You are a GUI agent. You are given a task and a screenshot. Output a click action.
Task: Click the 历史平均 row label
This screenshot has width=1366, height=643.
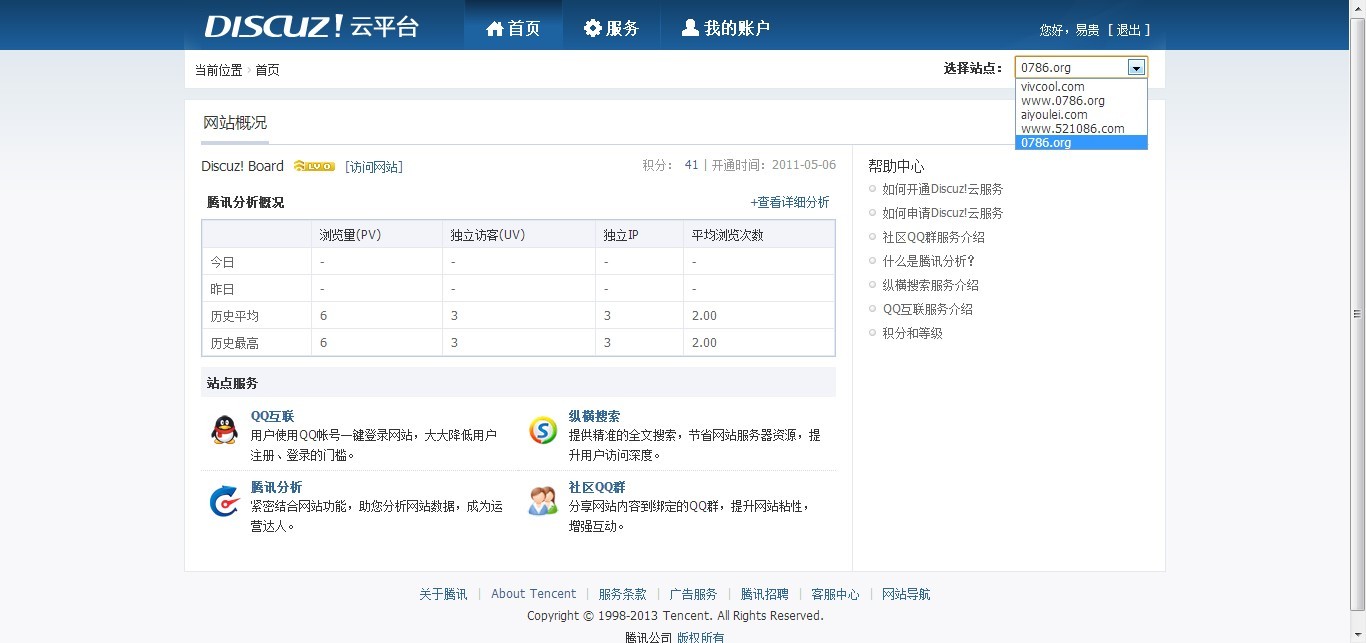[x=234, y=316]
